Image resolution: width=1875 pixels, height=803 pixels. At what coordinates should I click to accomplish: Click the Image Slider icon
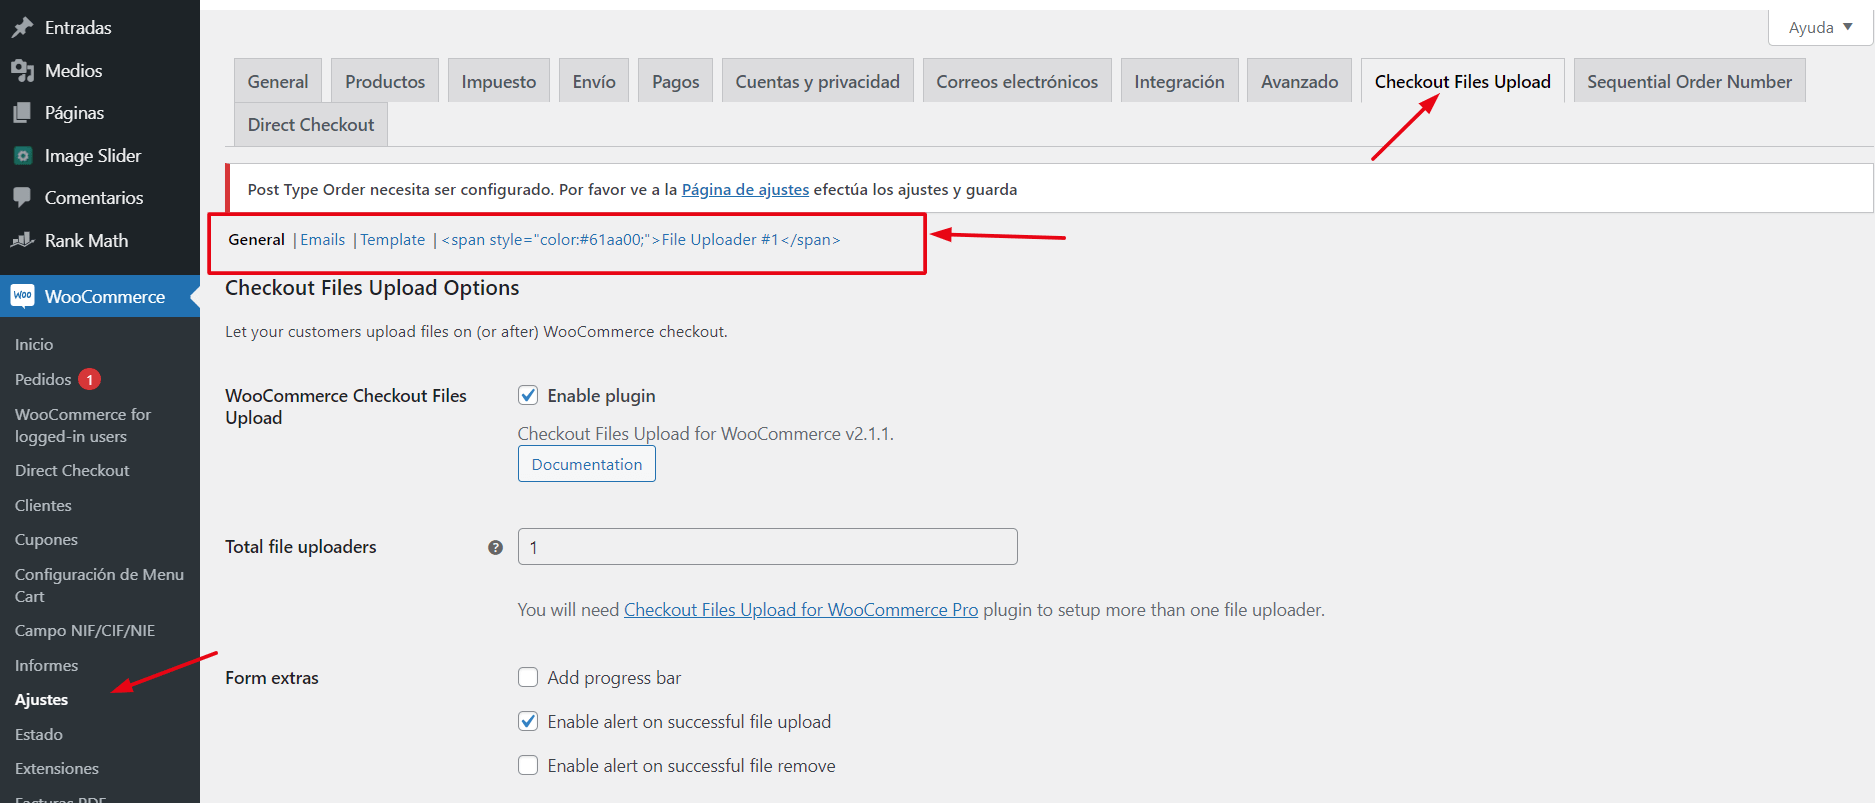pyautogui.click(x=22, y=156)
